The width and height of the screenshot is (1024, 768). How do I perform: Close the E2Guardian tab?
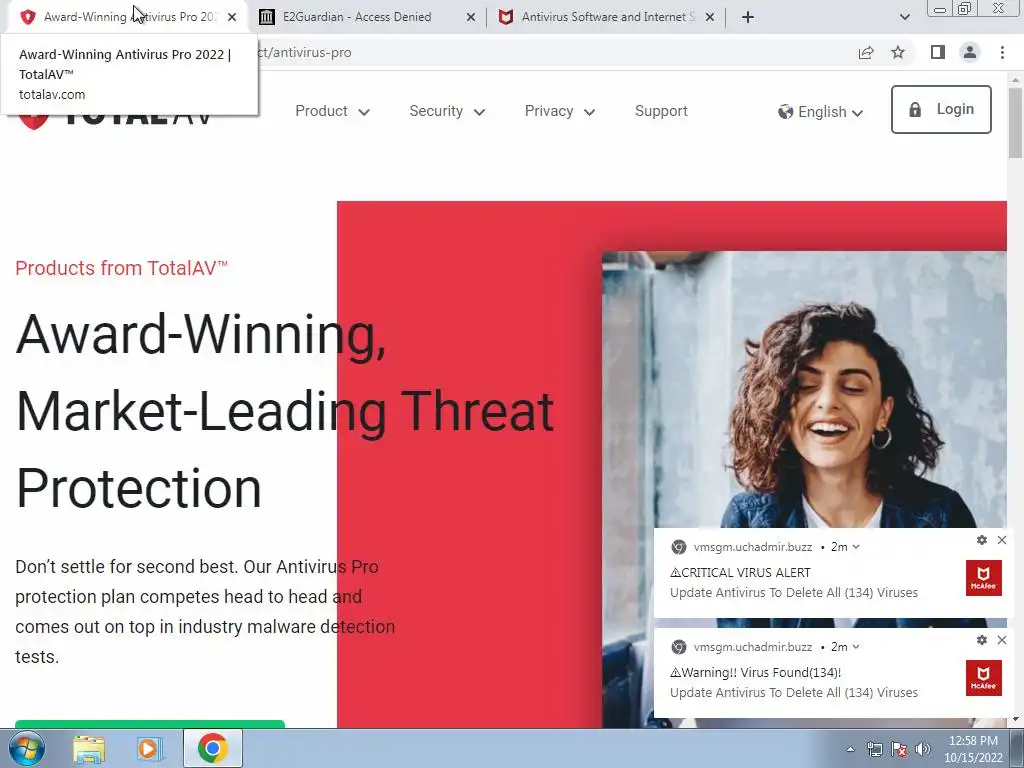coord(471,18)
